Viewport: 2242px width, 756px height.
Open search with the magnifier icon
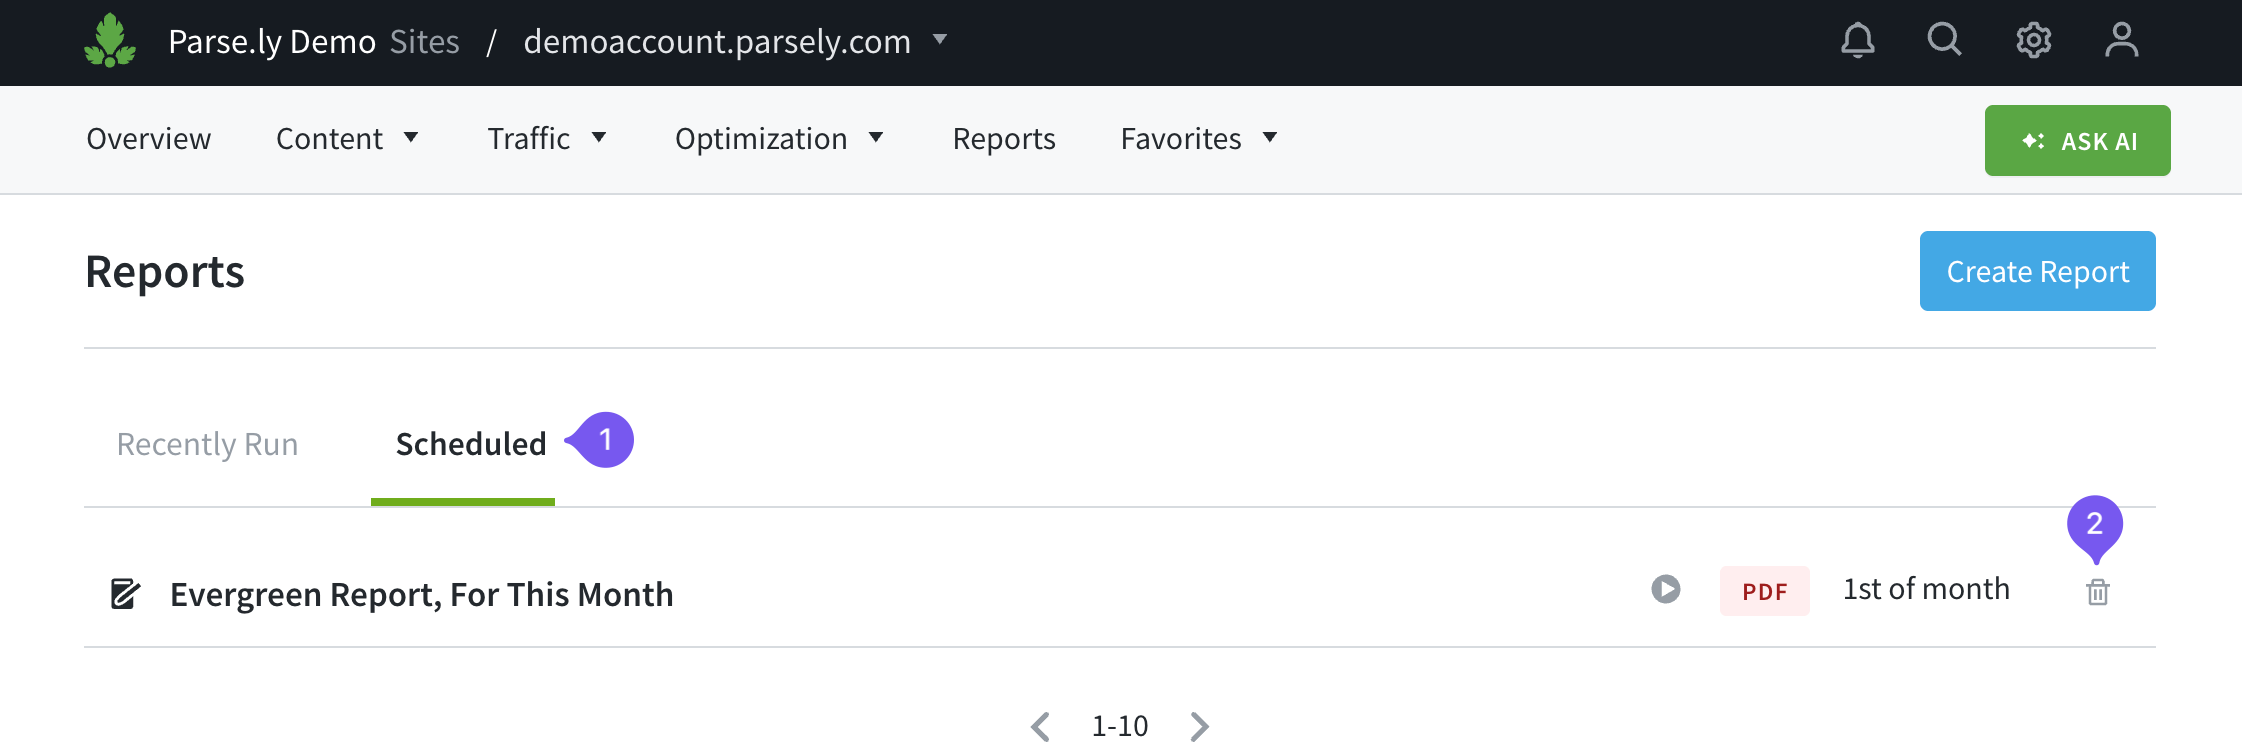pos(1944,41)
